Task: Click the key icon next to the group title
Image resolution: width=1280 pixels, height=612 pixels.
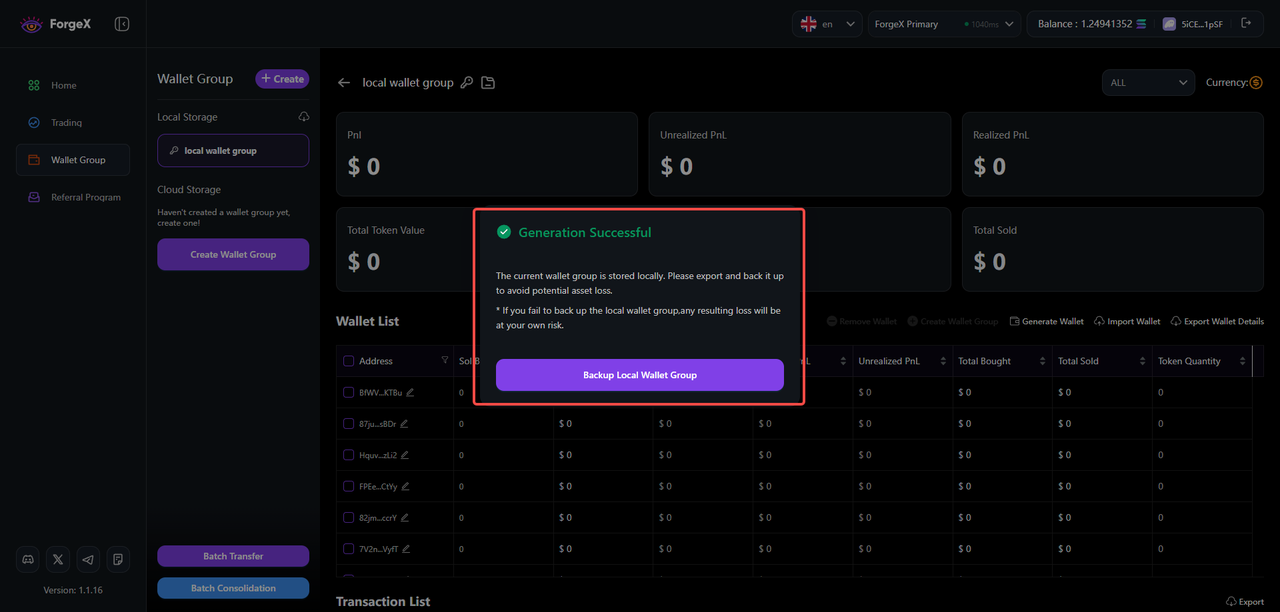Action: (x=467, y=83)
